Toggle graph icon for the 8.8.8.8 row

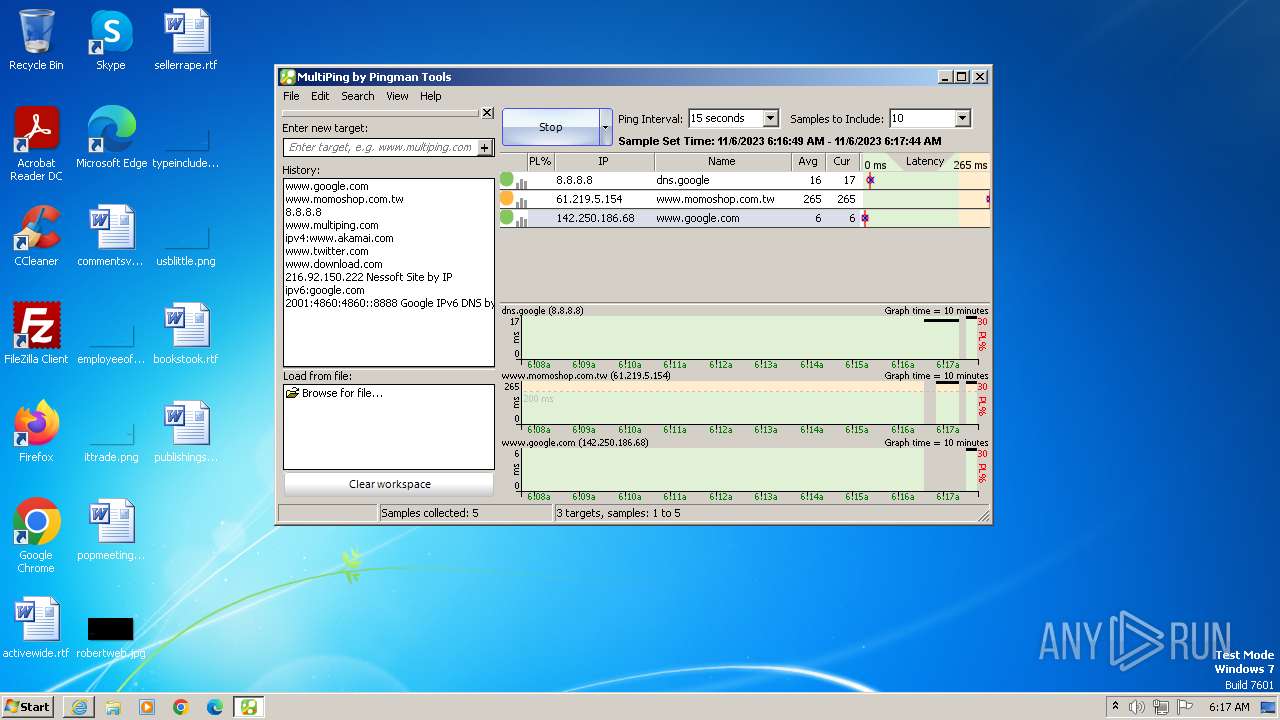point(521,183)
